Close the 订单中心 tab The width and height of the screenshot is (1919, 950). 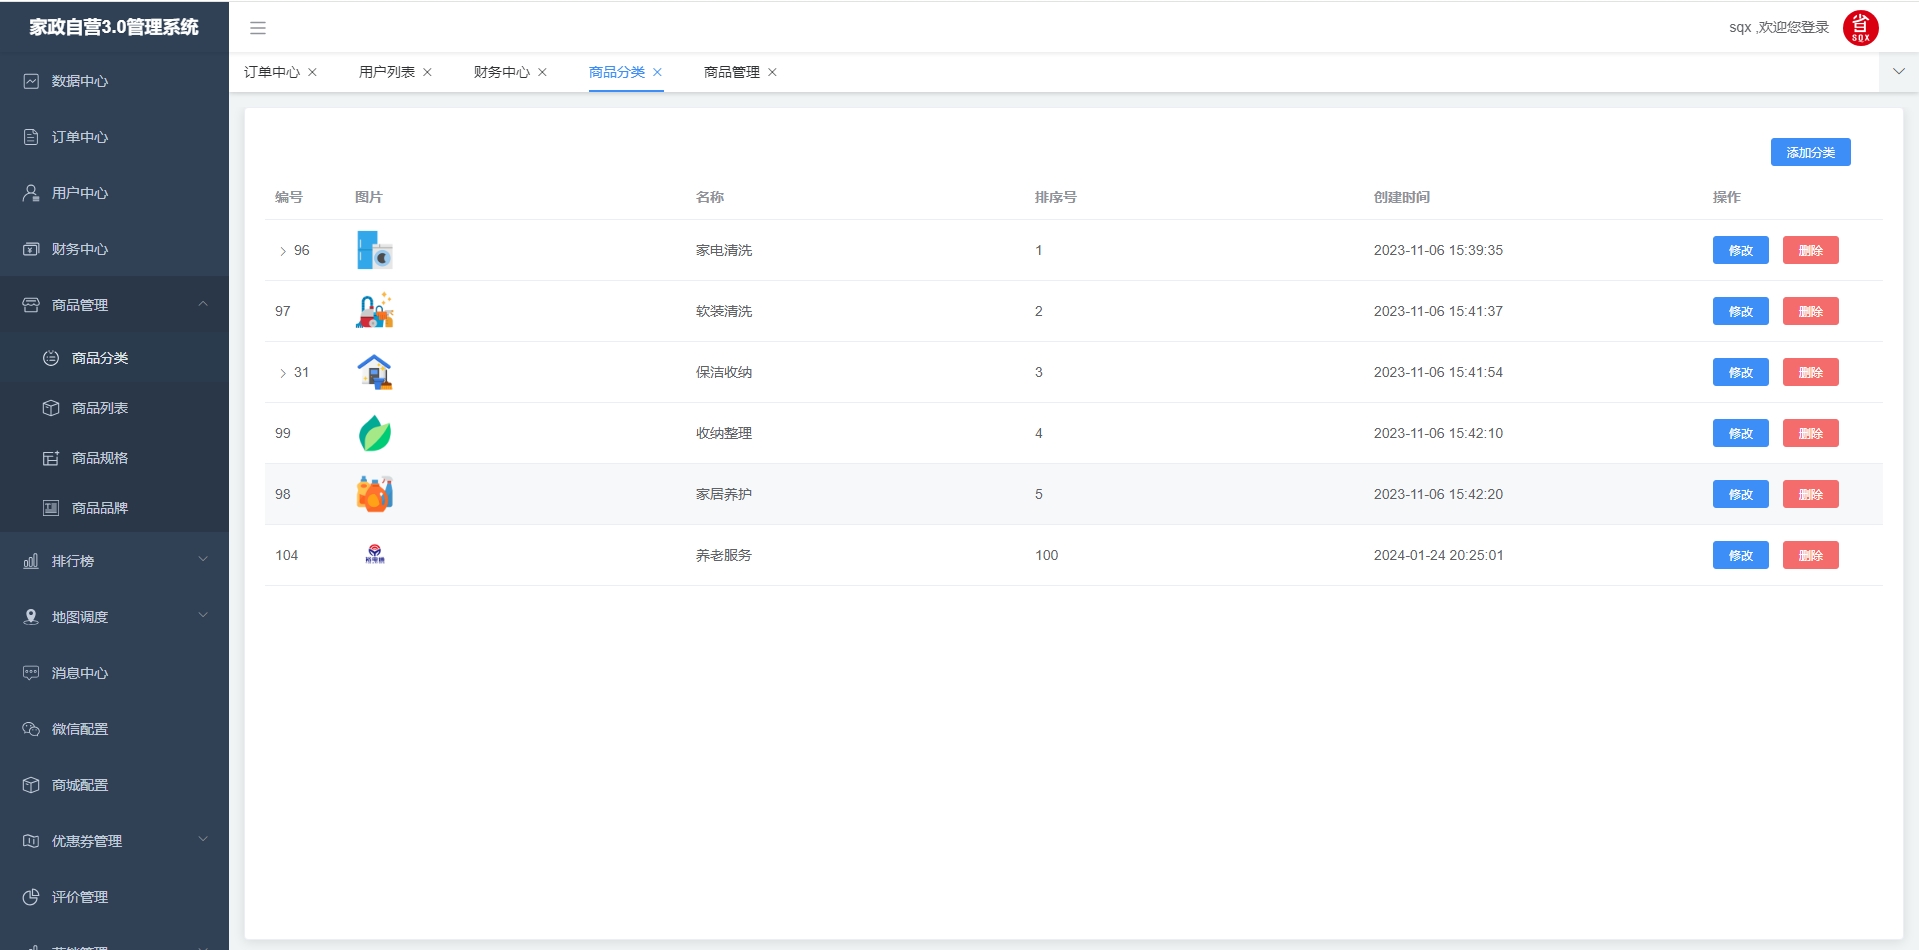pyautogui.click(x=313, y=72)
